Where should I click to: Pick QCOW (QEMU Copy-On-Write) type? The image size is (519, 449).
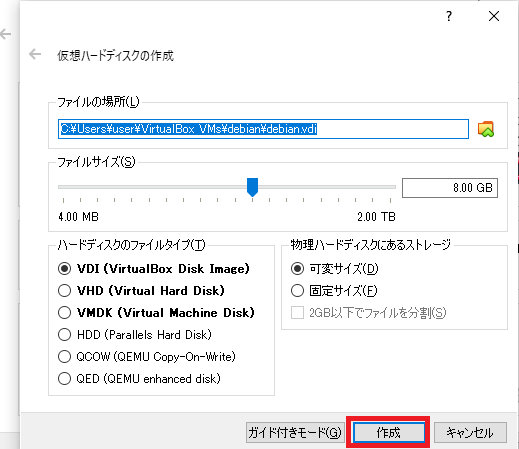point(147,357)
